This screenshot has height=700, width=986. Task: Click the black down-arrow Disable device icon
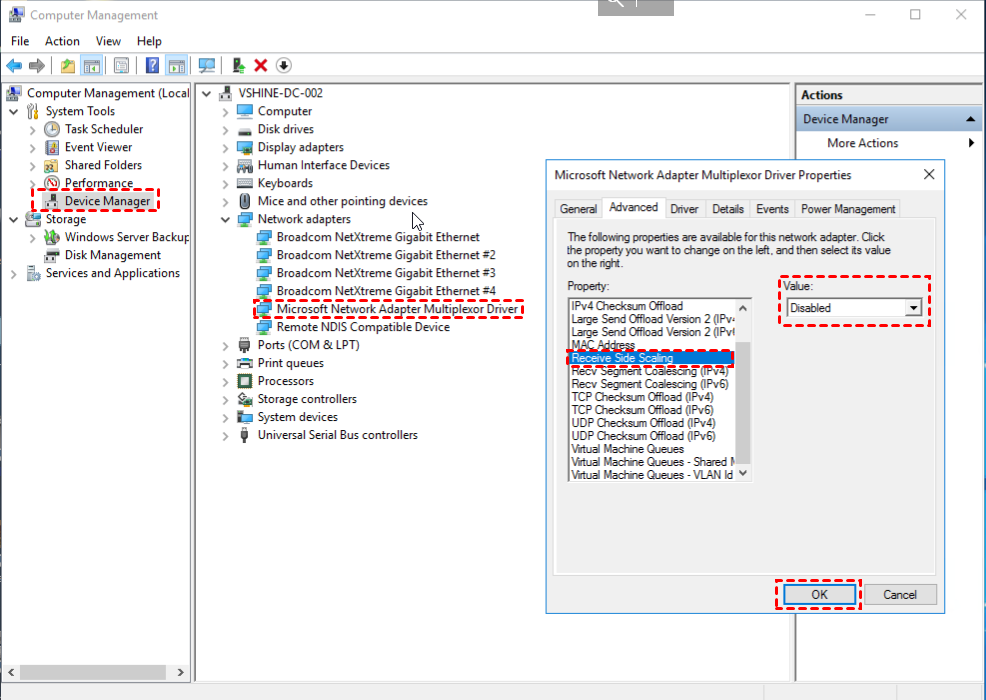(284, 66)
